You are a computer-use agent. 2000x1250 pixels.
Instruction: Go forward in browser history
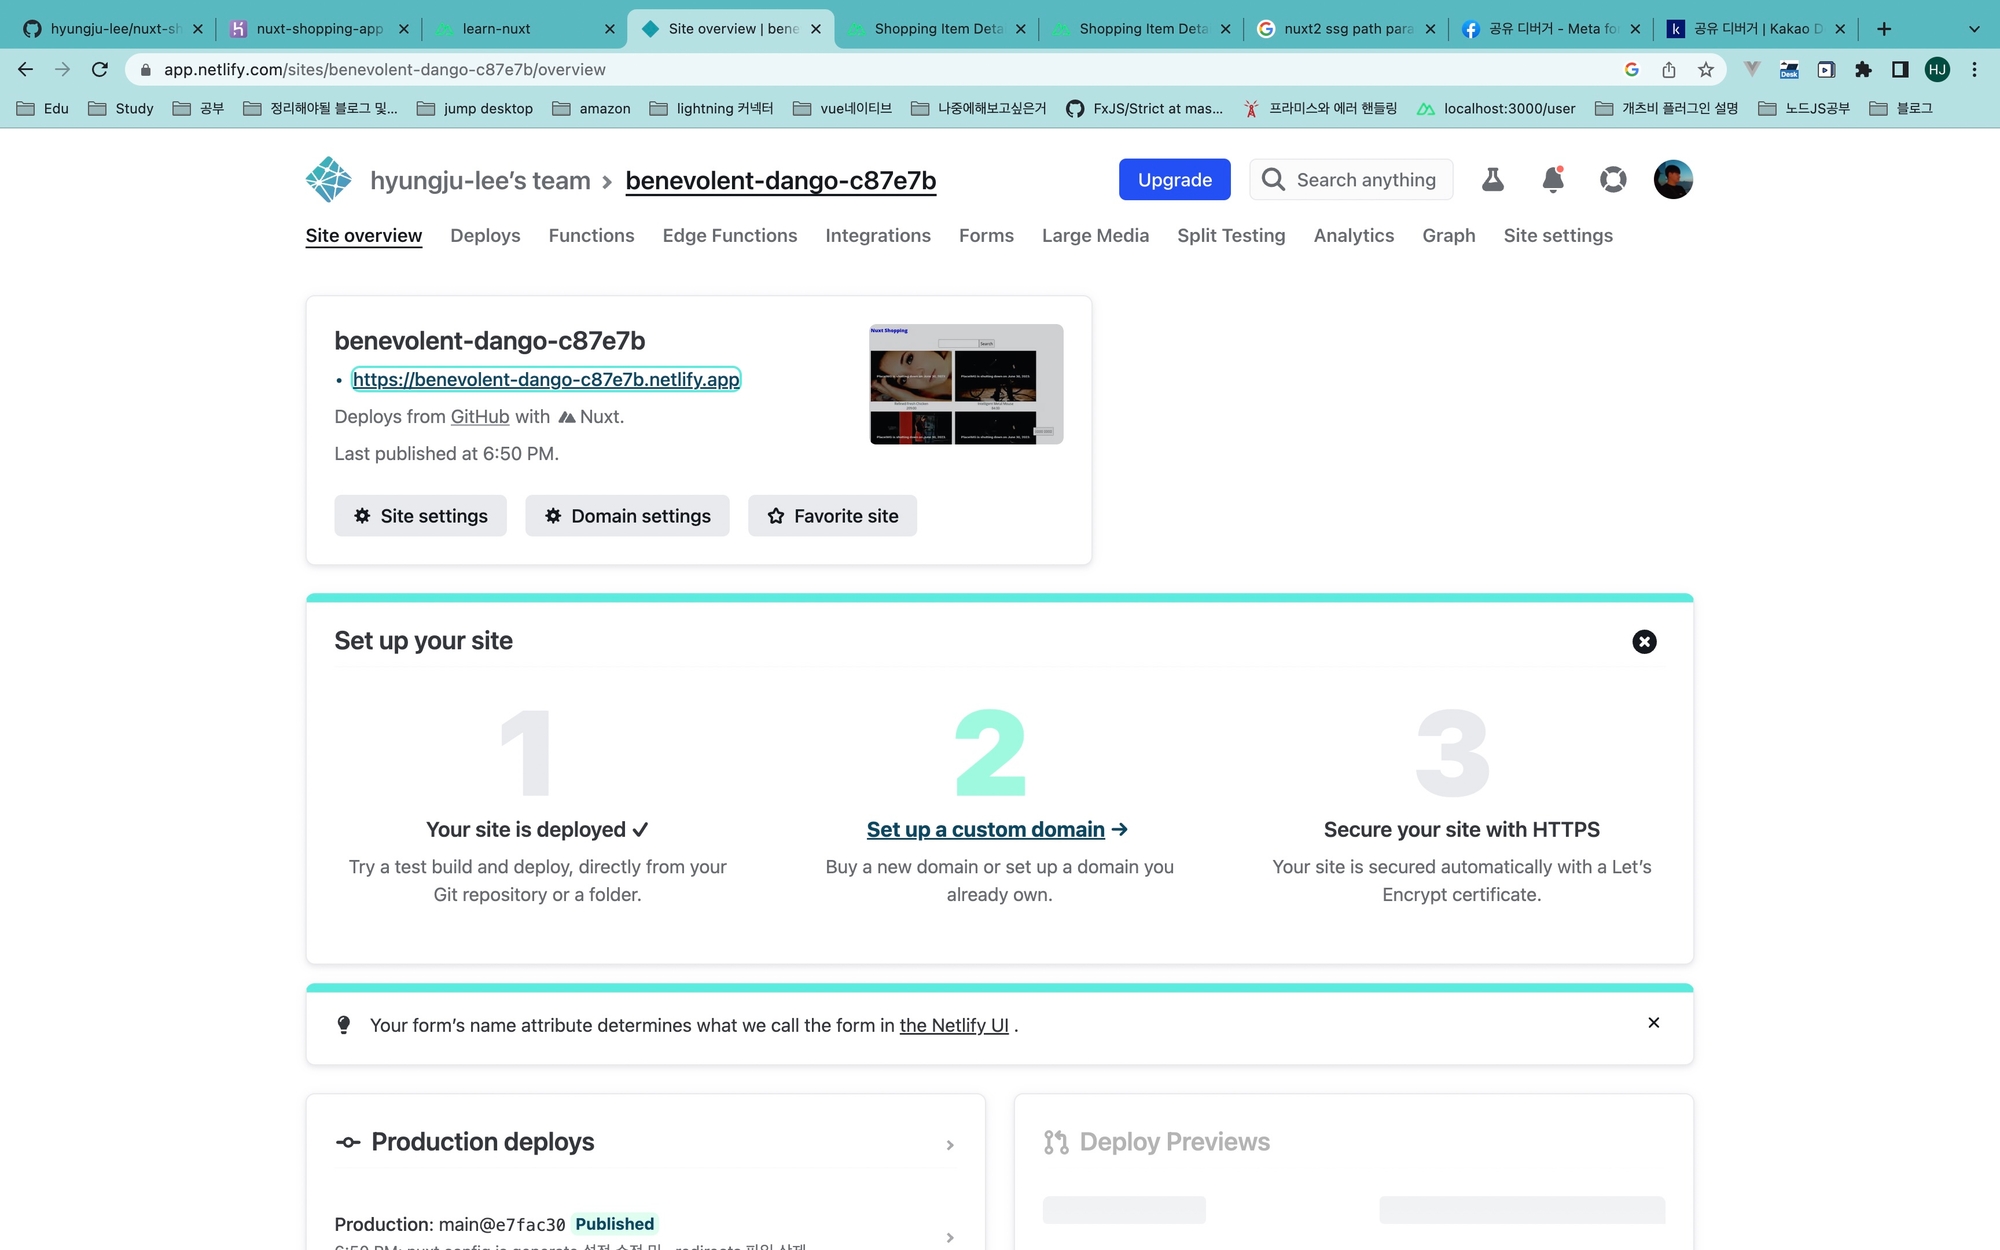pos(62,69)
